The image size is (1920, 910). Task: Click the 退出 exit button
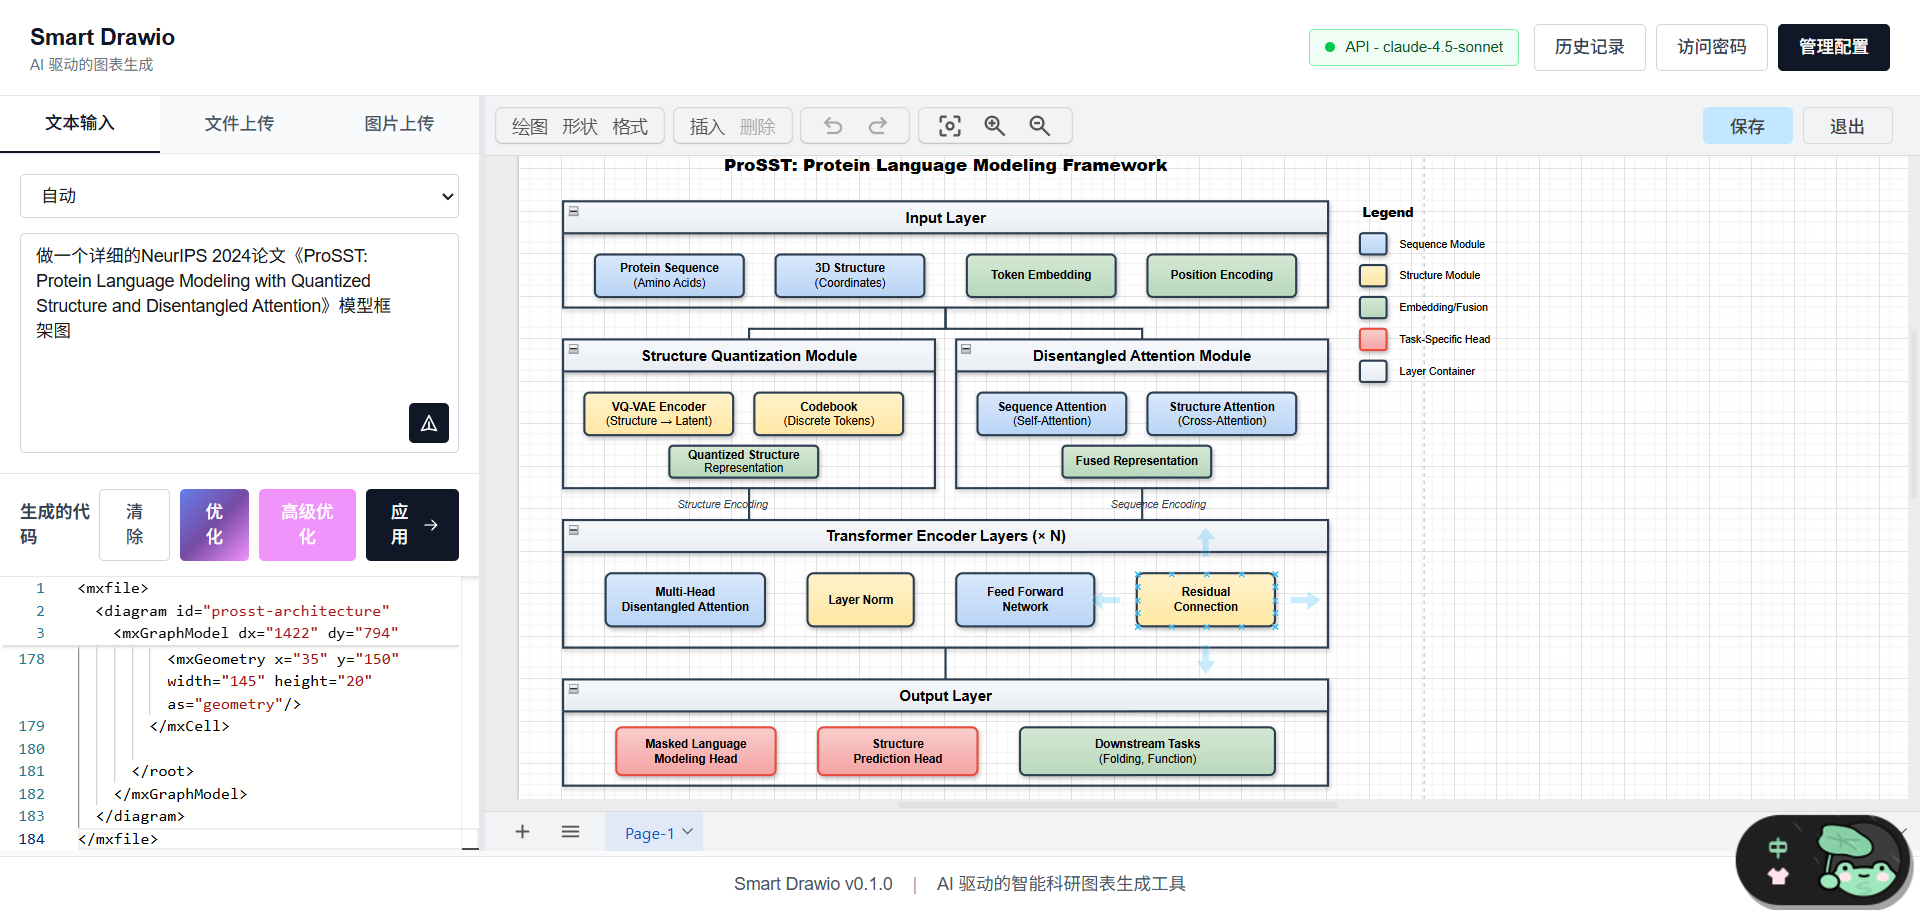(x=1847, y=126)
